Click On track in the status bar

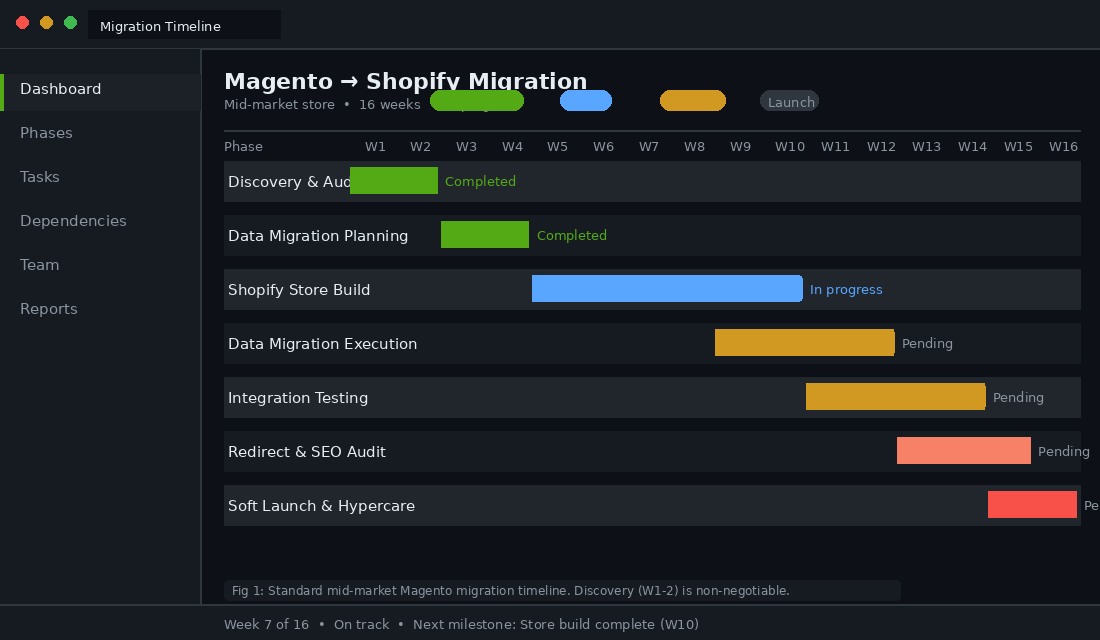pos(361,625)
